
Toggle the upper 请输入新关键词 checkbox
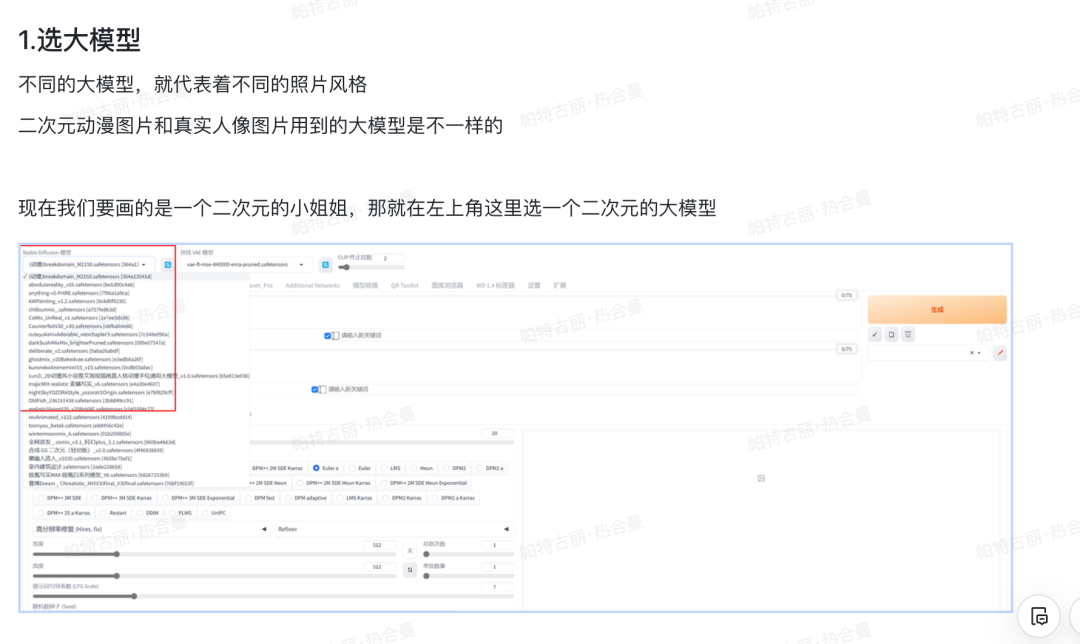pos(327,336)
